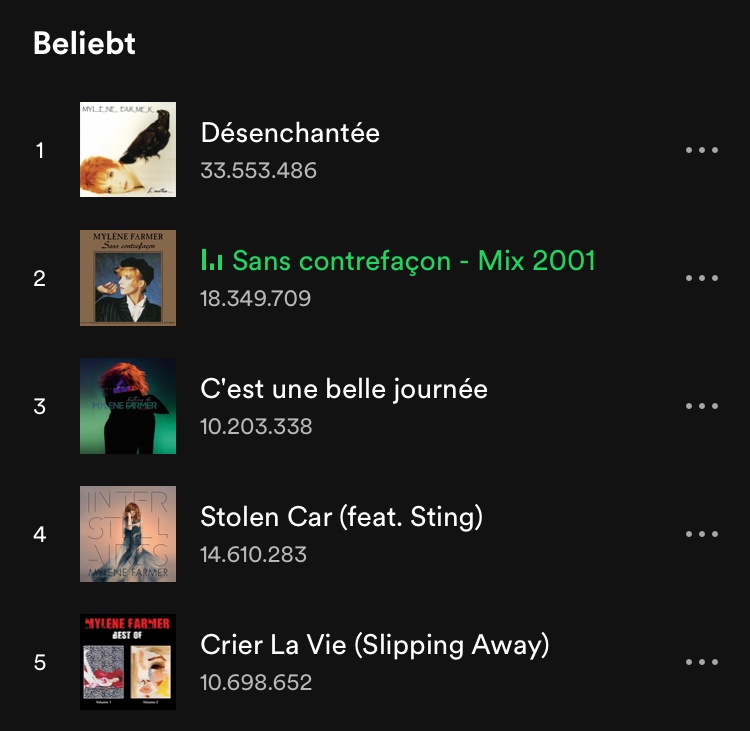Viewport: 750px width, 731px height.
Task: Click the Best Of album cover thumbnail
Action: pyautogui.click(x=128, y=662)
